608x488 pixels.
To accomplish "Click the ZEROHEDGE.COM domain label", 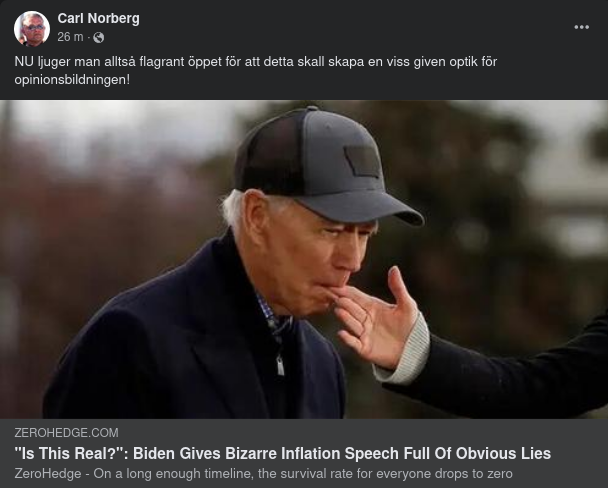I will [x=66, y=433].
